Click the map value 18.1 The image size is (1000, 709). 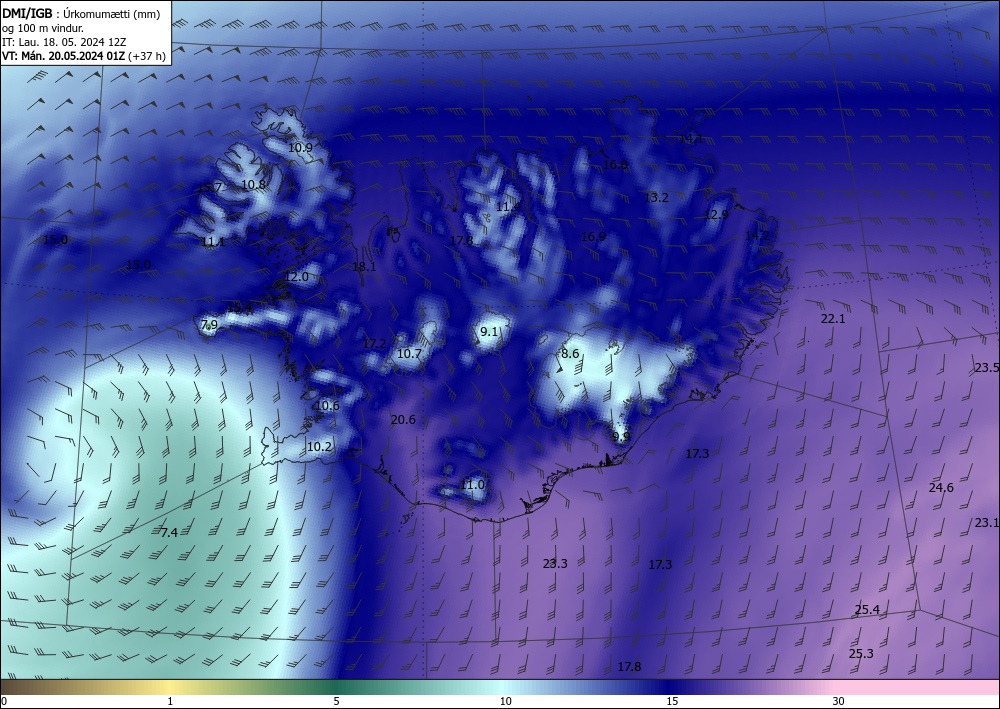coord(364,267)
